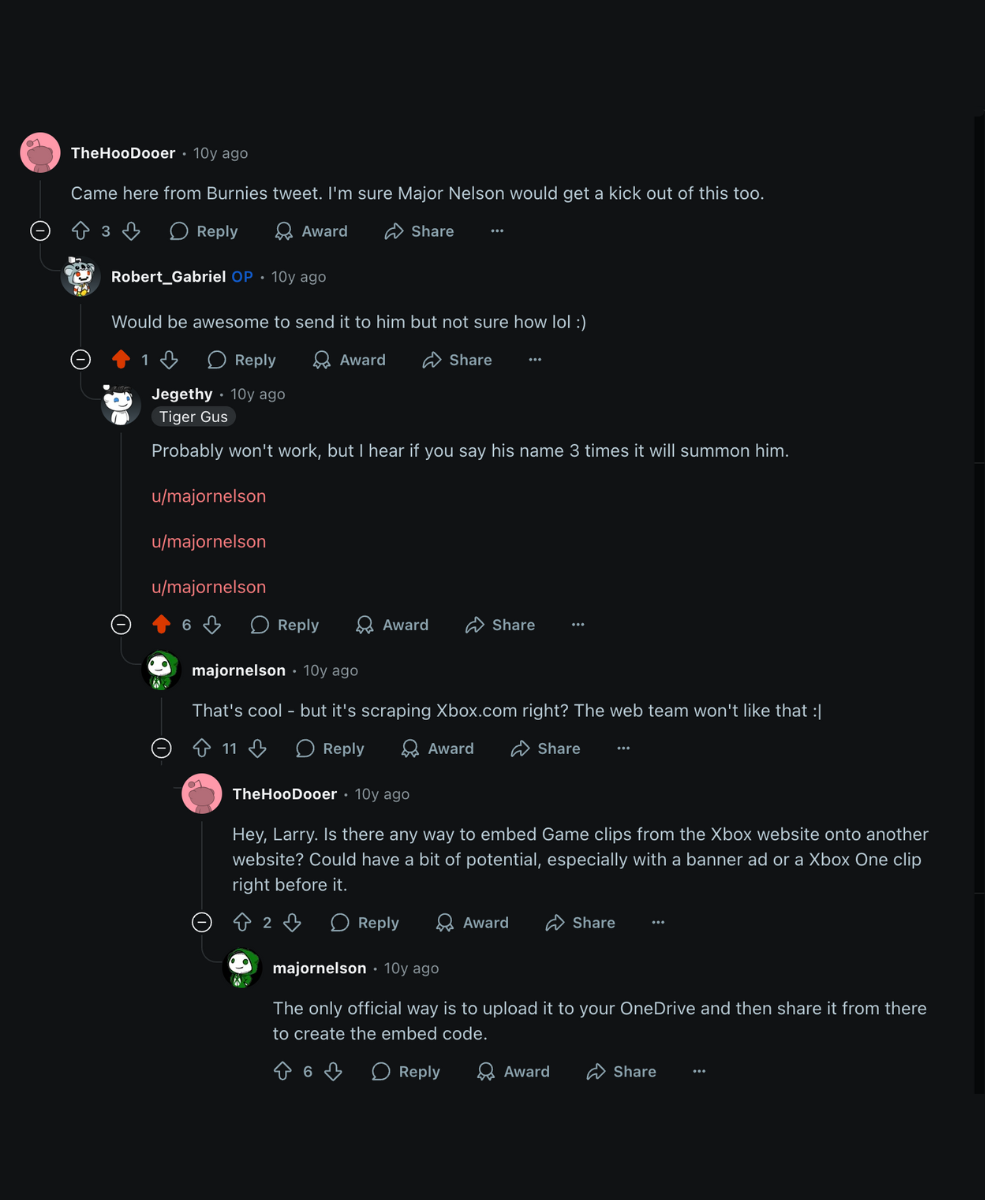
Task: Upvote TheHooDooer's top comment
Action: [81, 231]
